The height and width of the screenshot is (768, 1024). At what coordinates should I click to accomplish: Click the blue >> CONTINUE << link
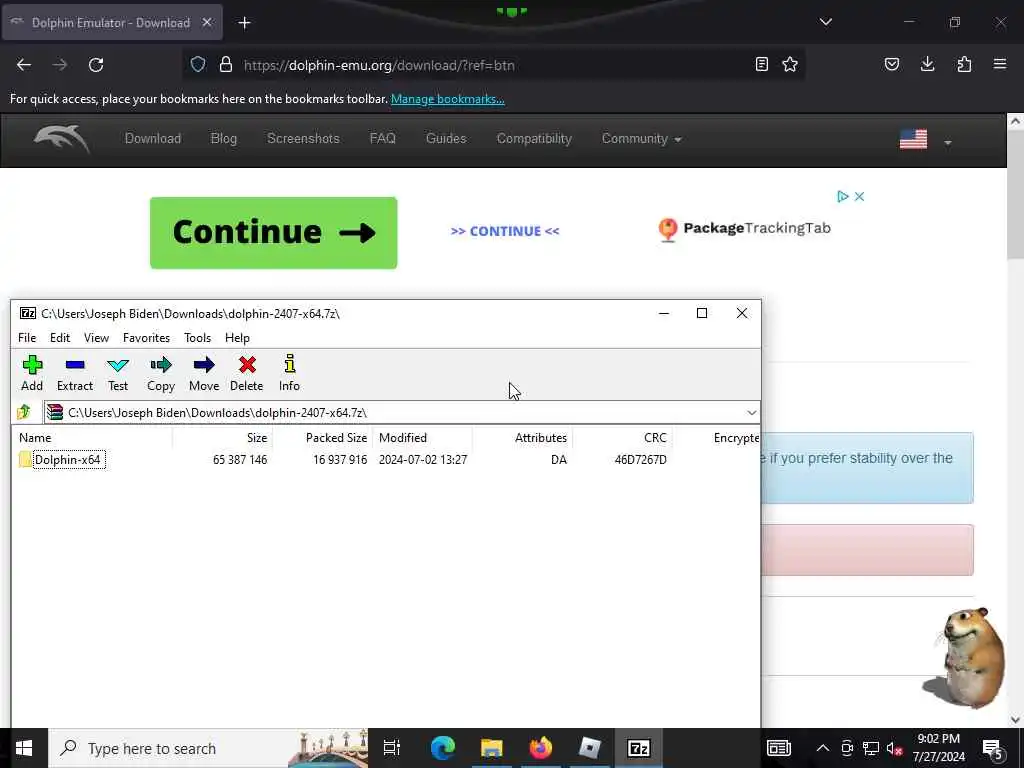[505, 231]
